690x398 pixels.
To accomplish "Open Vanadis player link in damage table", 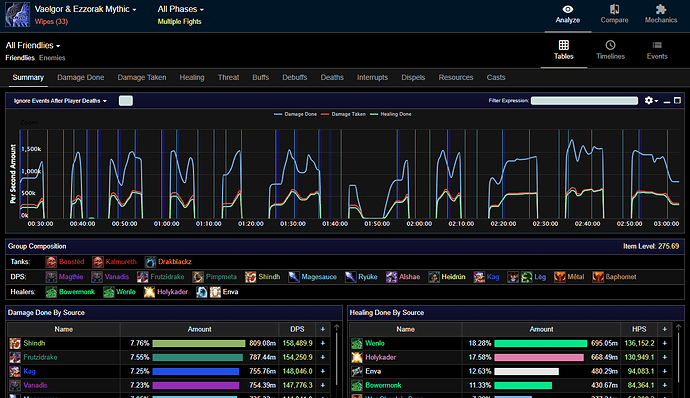I will 35,385.
